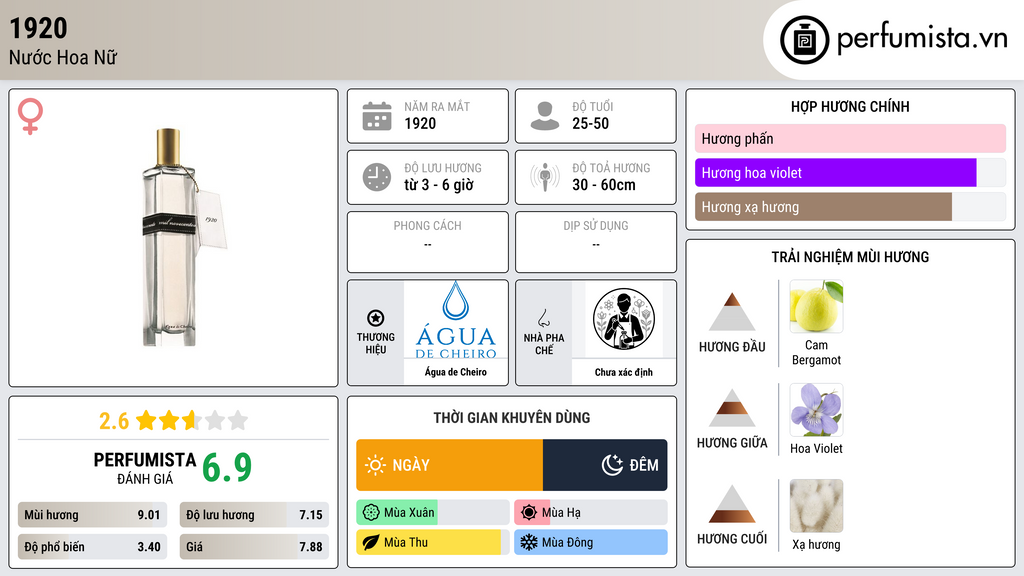Click the Dịp sử dụng card
1024x576 pixels.
click(x=596, y=242)
